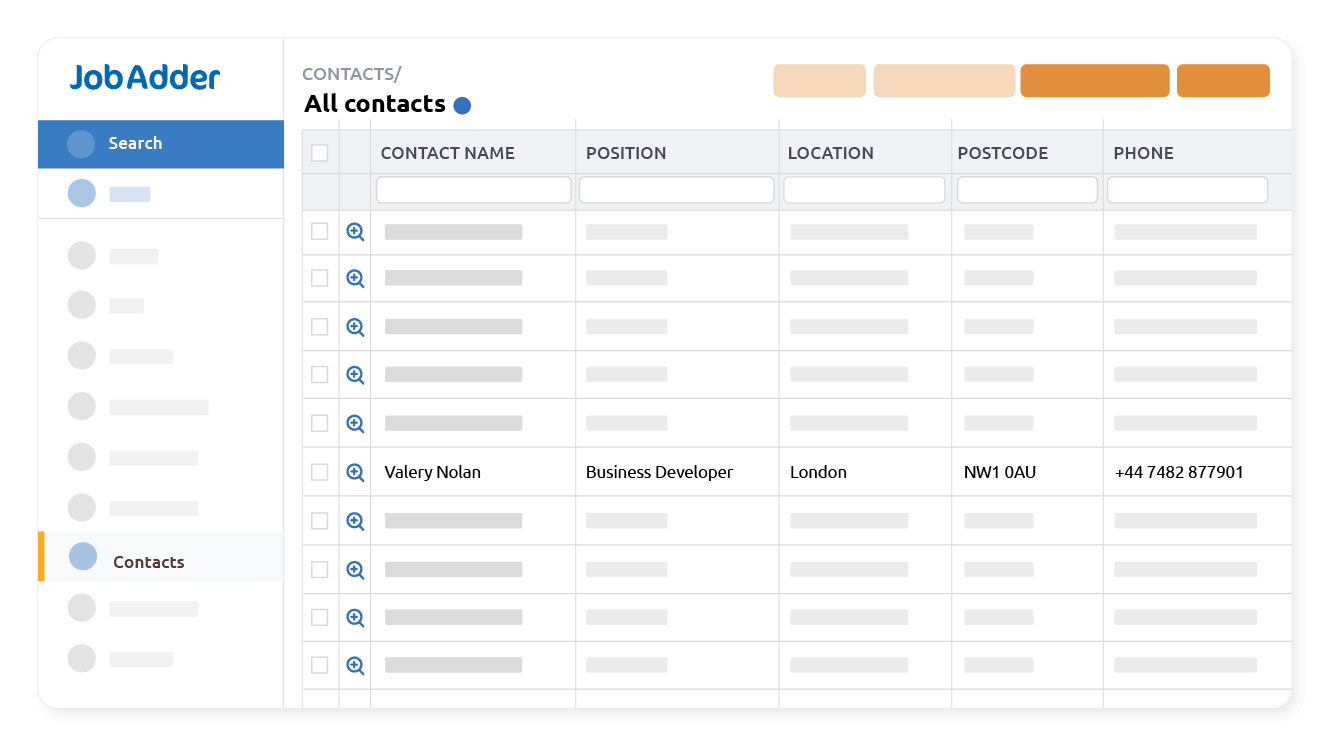
Task: Open the magnifier preview below Valery Nolan's row
Action: (x=354, y=520)
